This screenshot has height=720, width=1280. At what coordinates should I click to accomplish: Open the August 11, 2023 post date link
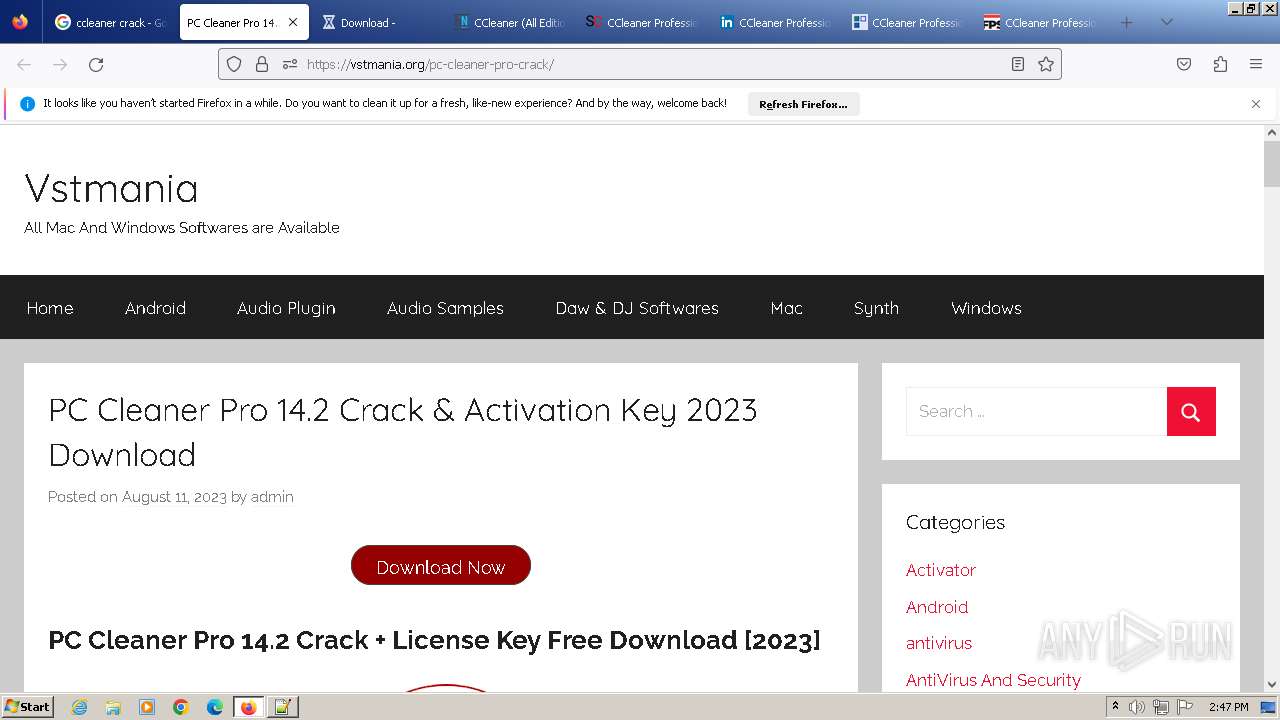point(174,496)
